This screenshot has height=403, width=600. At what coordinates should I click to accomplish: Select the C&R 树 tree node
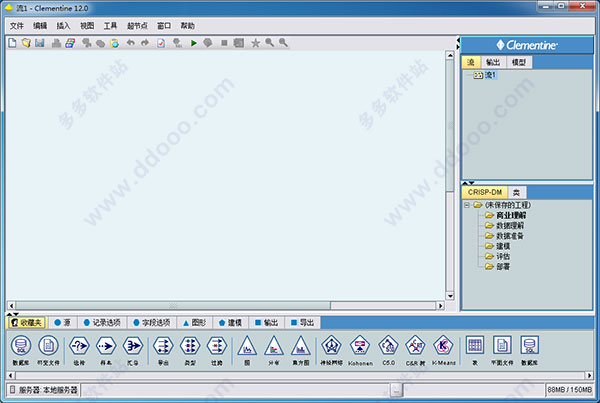tap(415, 350)
